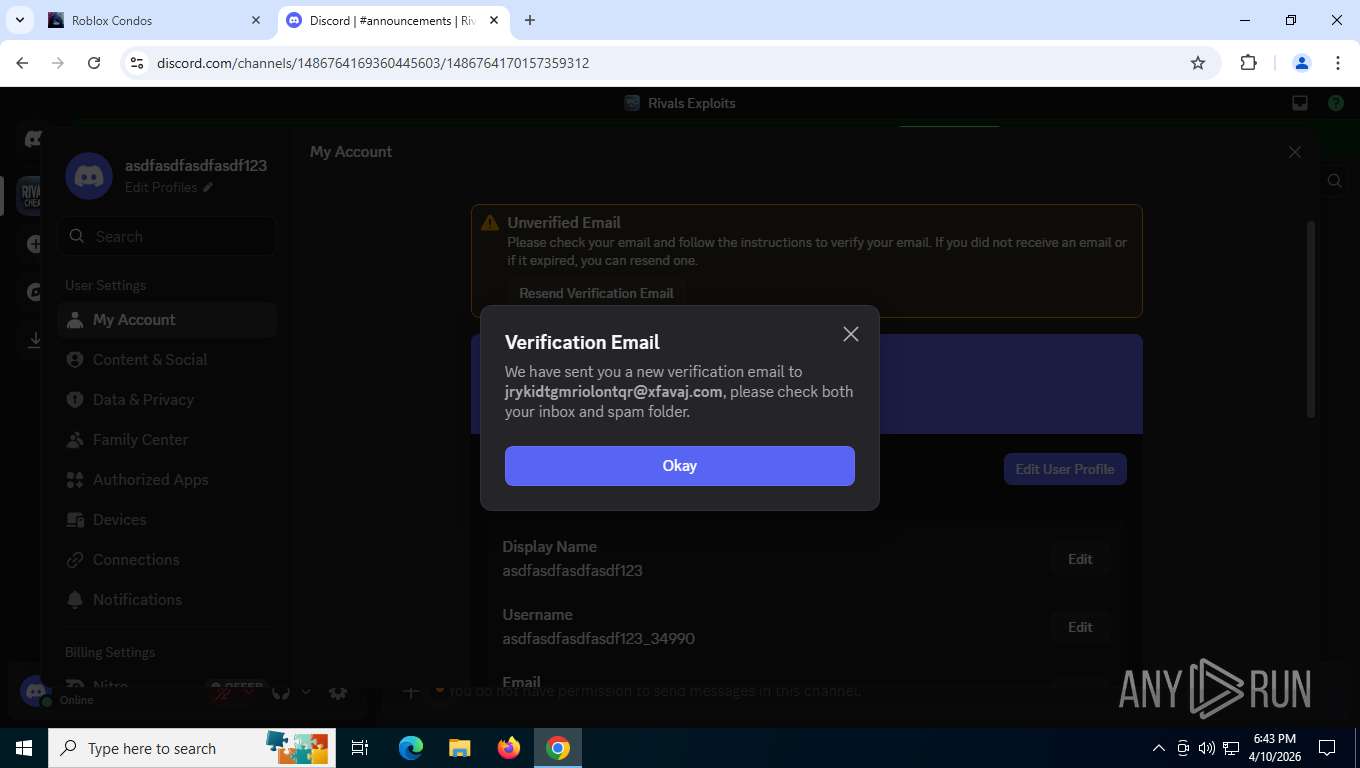Select the Devices settings entry
1360x768 pixels.
[x=168, y=520]
